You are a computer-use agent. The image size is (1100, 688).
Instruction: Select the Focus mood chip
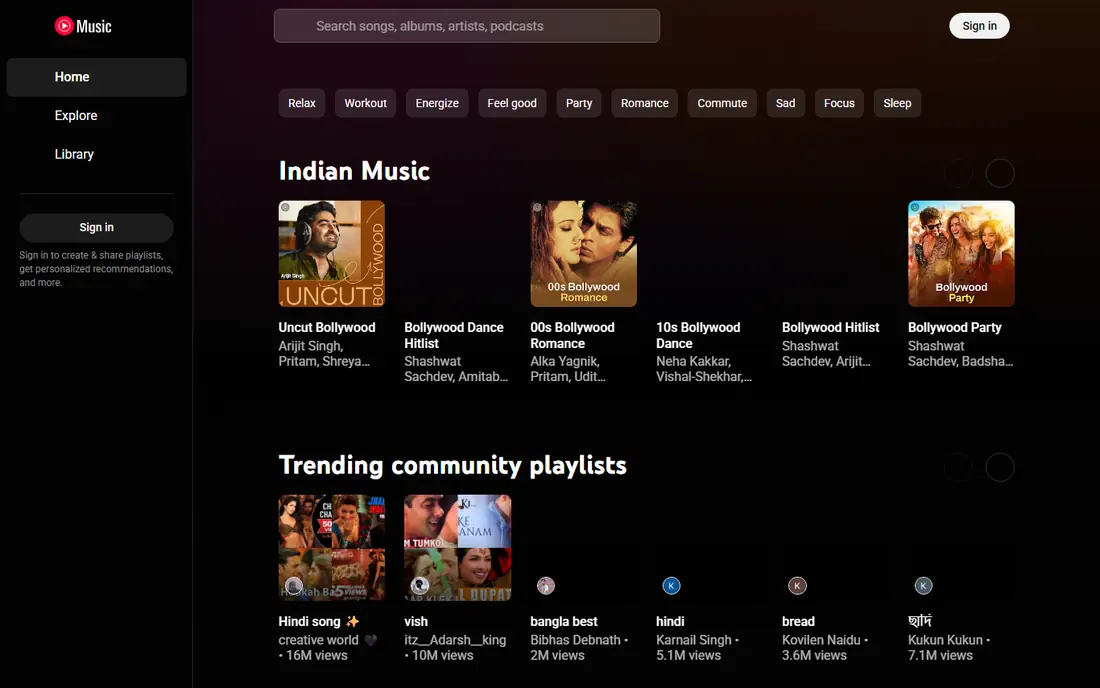click(x=839, y=103)
